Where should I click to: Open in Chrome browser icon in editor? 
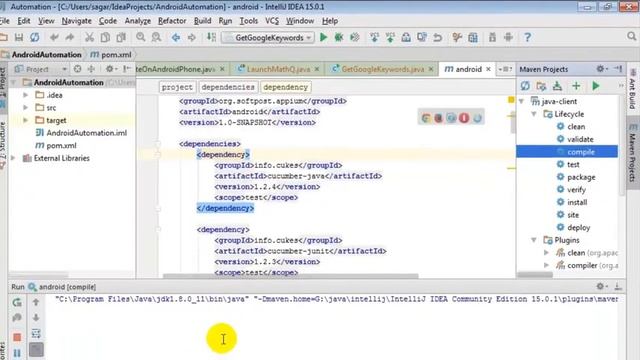point(426,118)
